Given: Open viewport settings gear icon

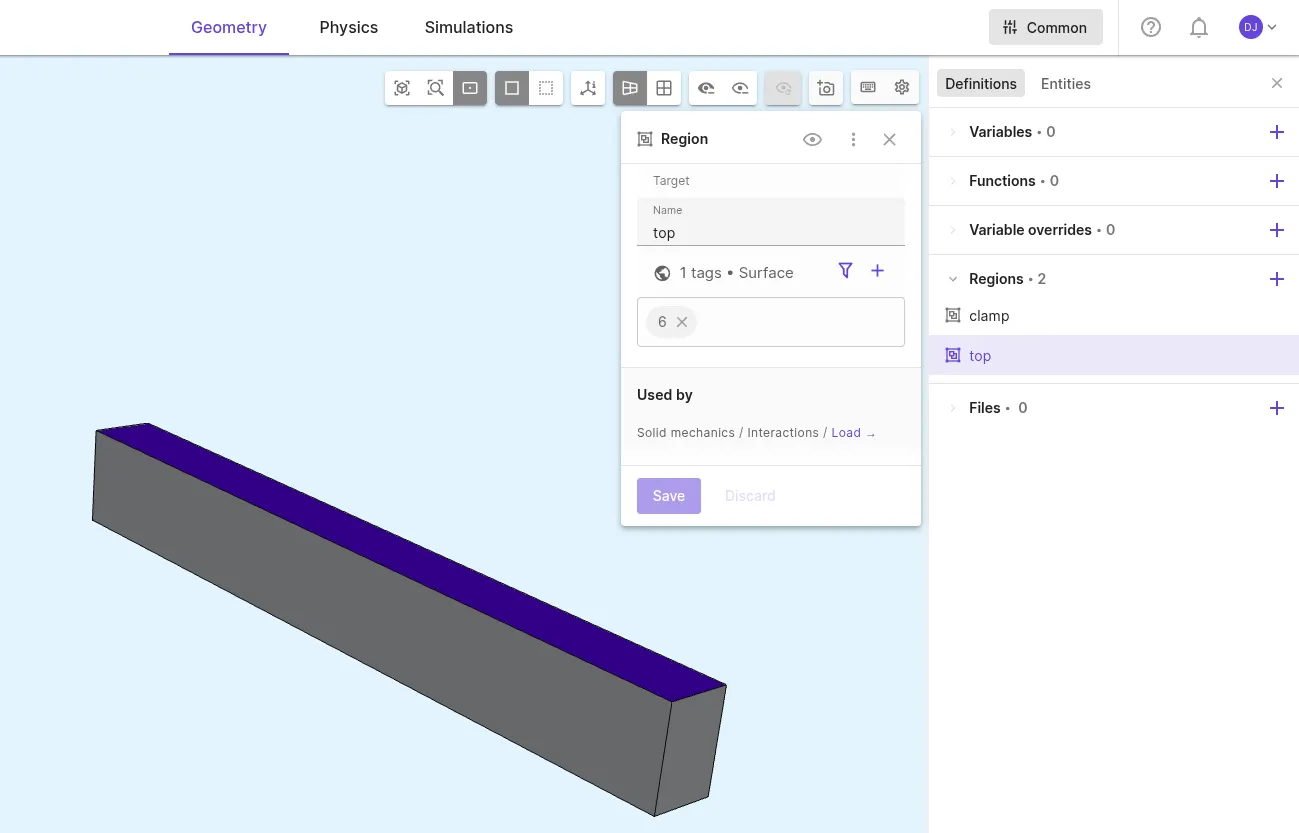Looking at the screenshot, I should click(902, 88).
